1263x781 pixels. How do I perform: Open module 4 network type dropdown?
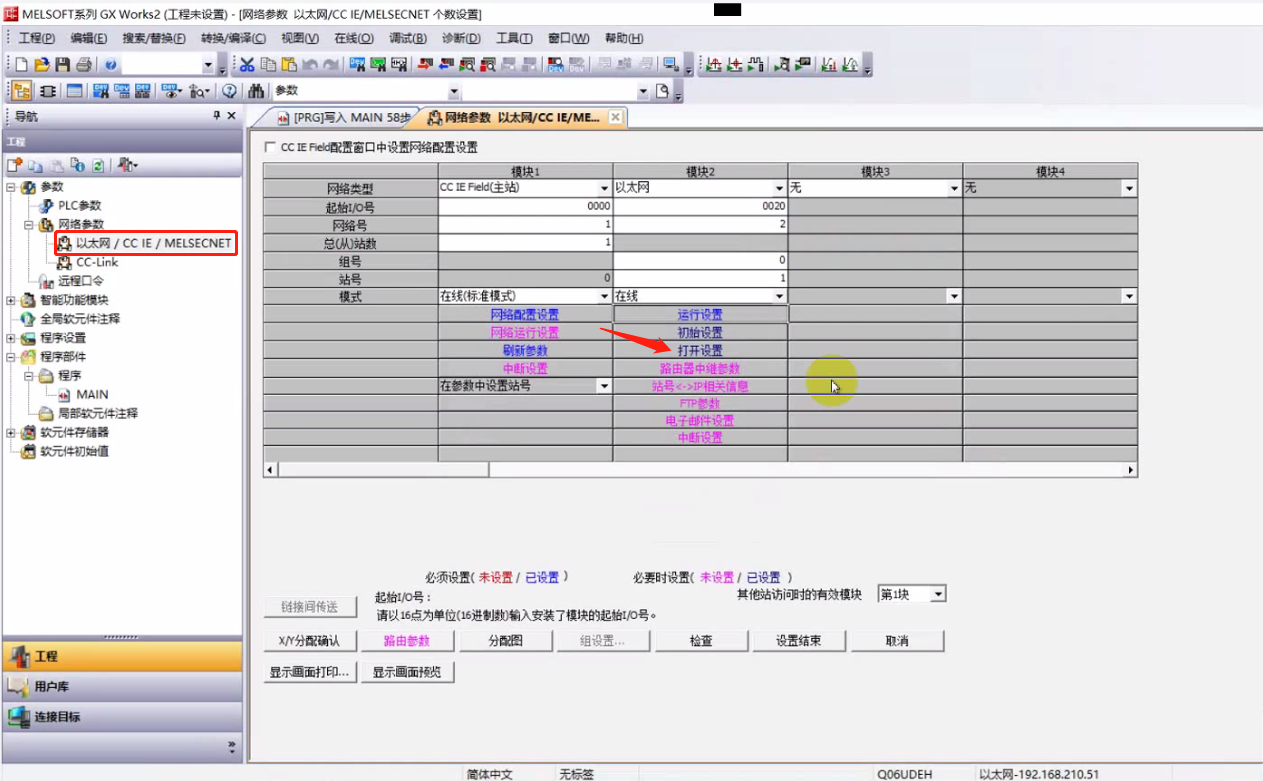1129,188
